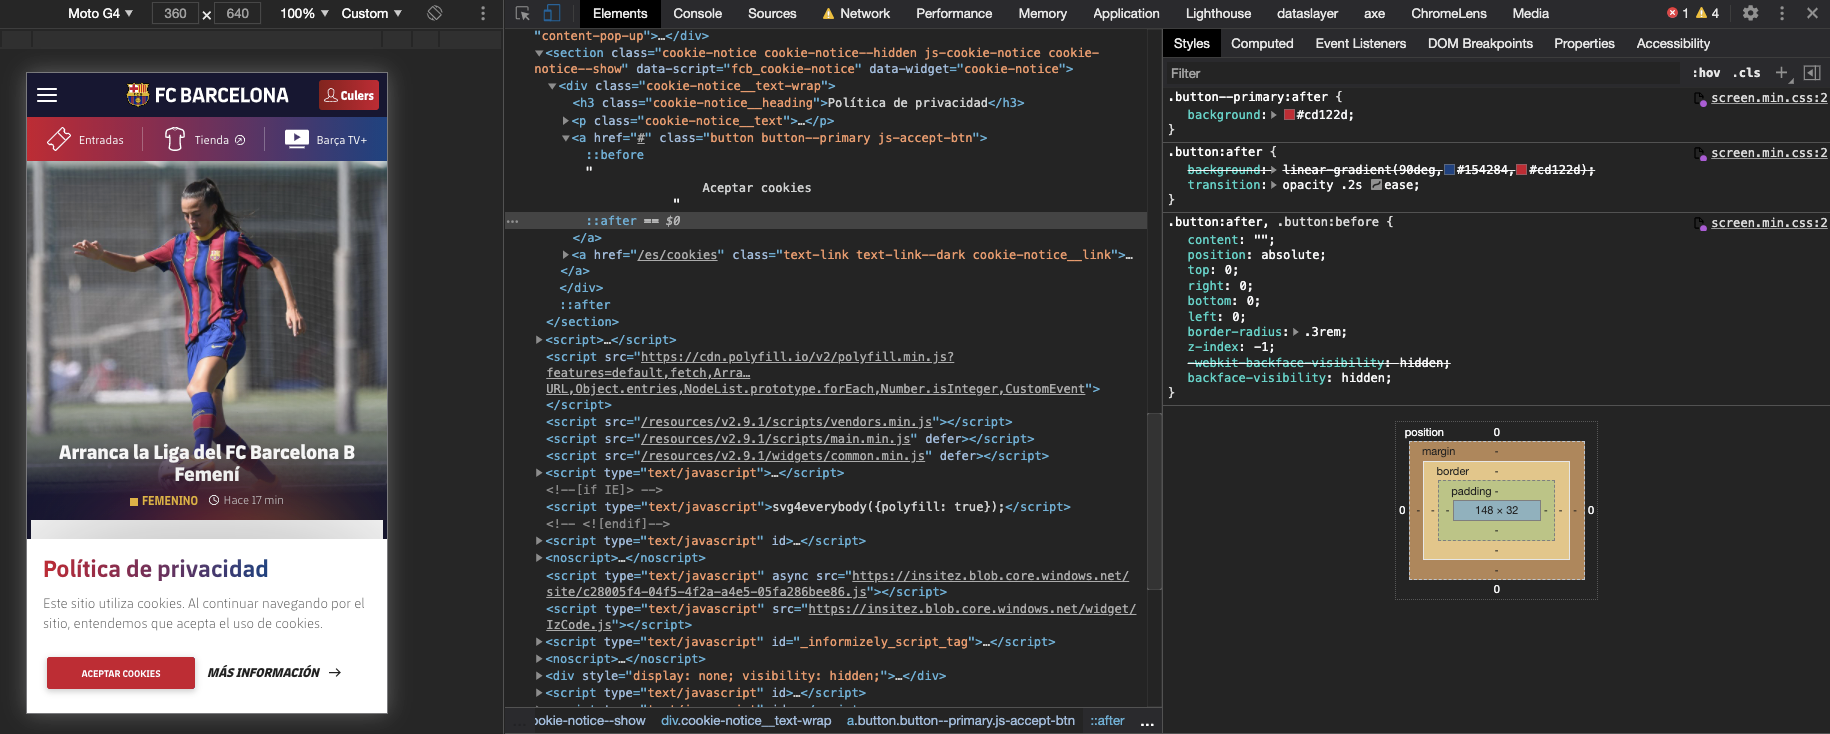Expand the p cookie-notice__text node
The image size is (1830, 734).
(566, 121)
